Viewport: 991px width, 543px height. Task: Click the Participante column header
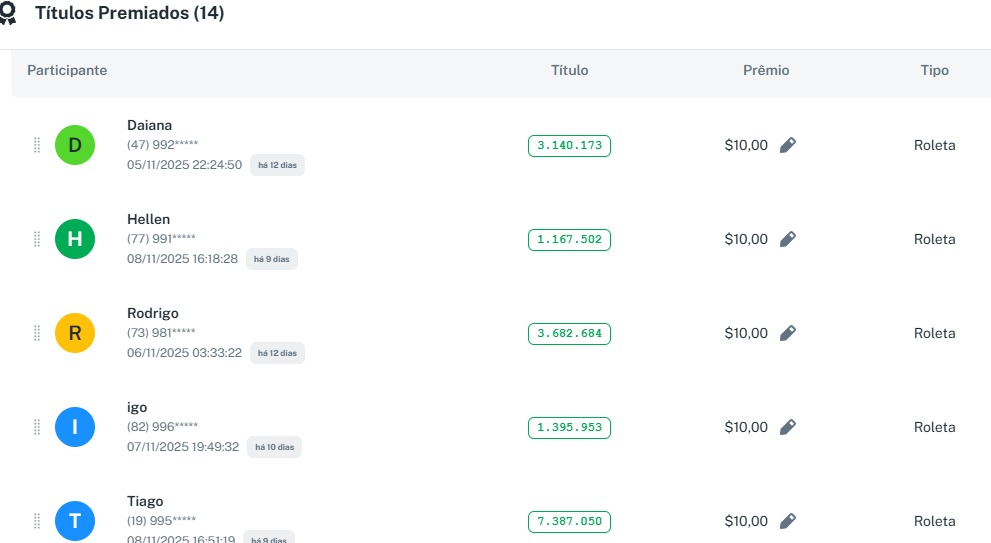coord(67,71)
